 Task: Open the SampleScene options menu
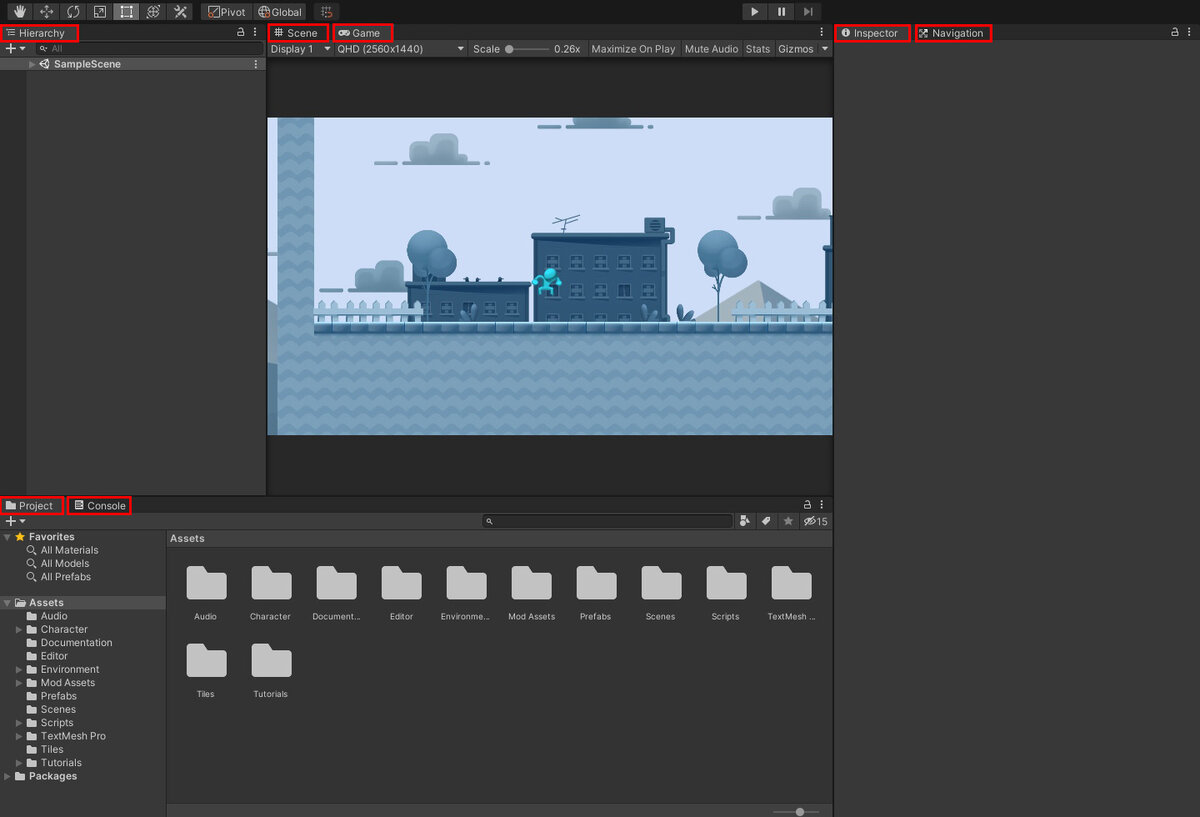[255, 64]
